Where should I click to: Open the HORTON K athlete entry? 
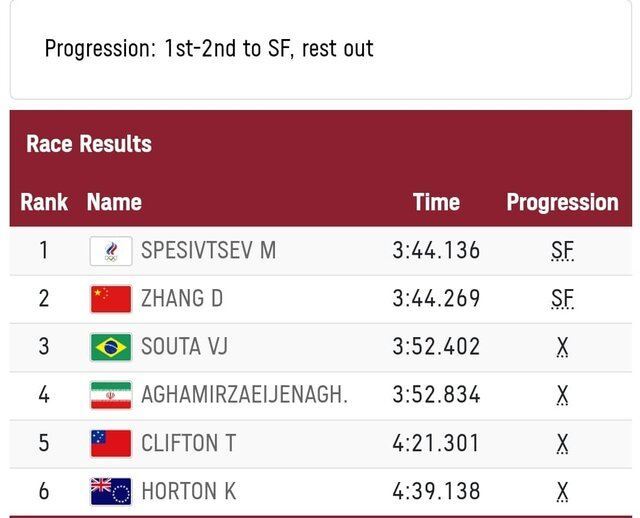point(190,491)
